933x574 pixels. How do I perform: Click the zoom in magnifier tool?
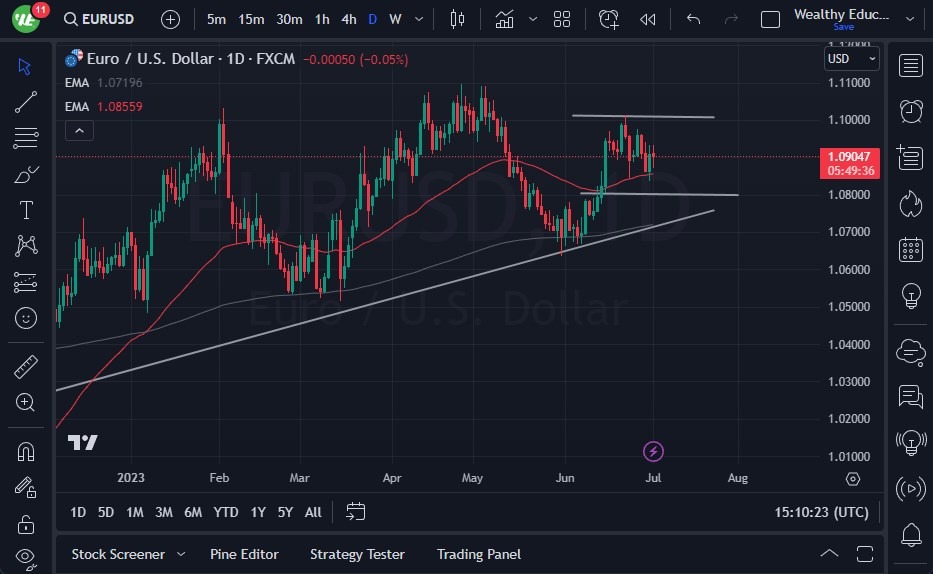[26, 402]
